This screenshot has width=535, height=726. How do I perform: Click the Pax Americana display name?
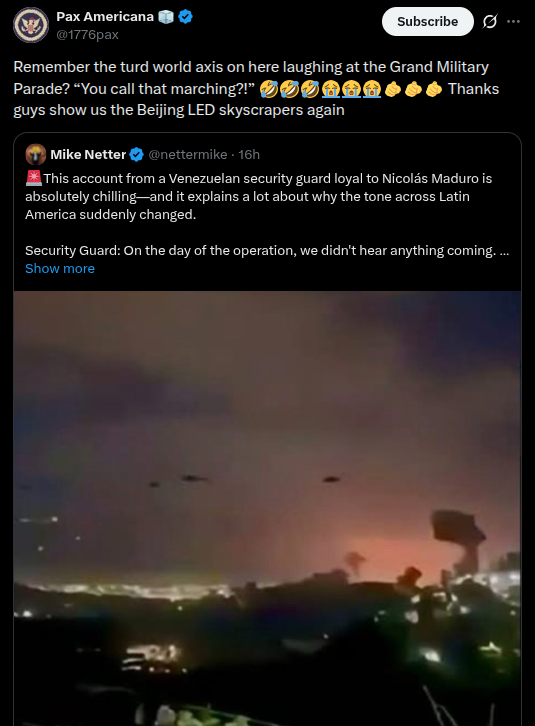105,17
